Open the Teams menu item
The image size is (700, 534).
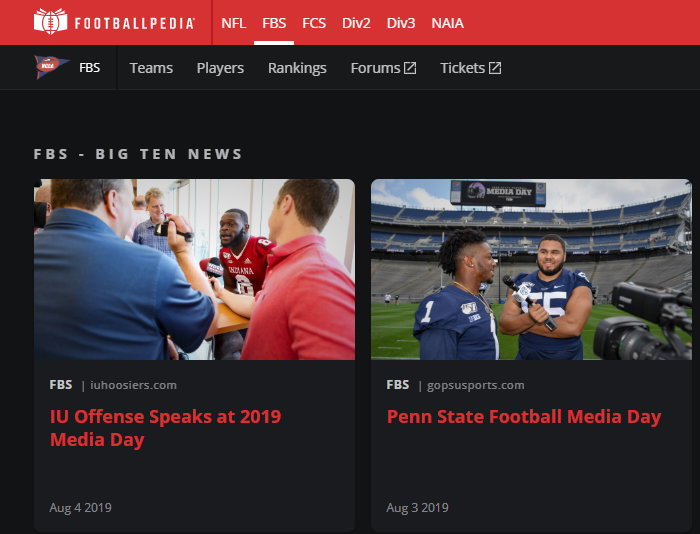[x=151, y=68]
